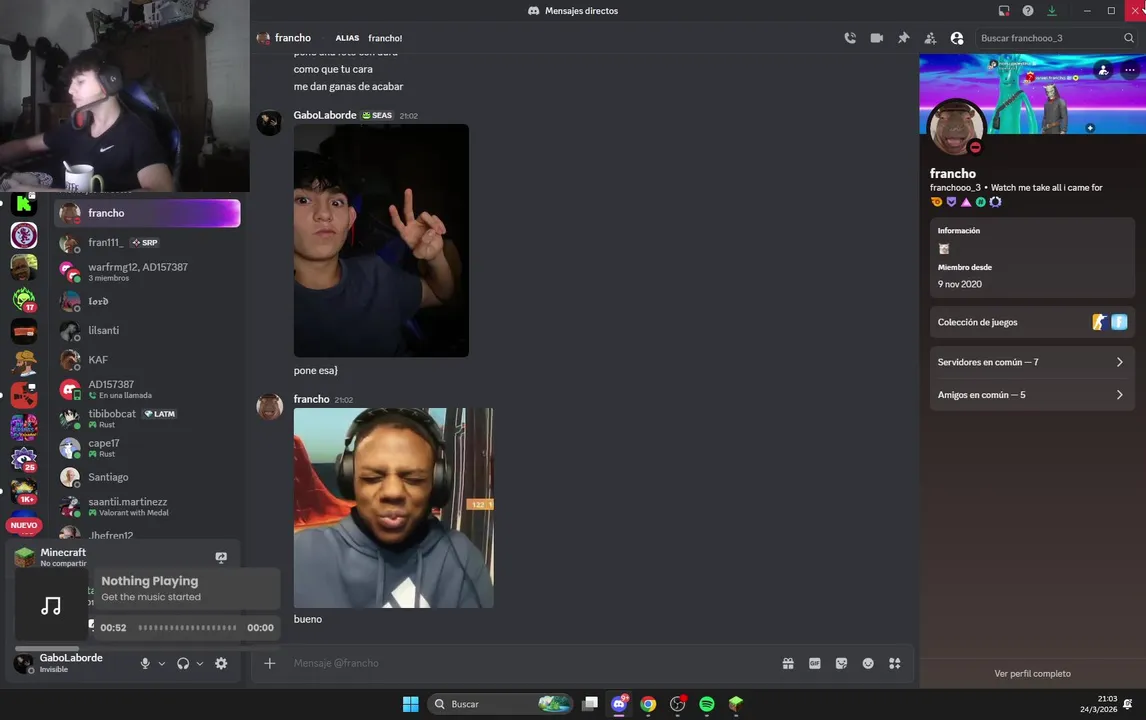Click the taskbar Buscar search box
Viewport: 1146px width, 720px height.
(x=500, y=704)
